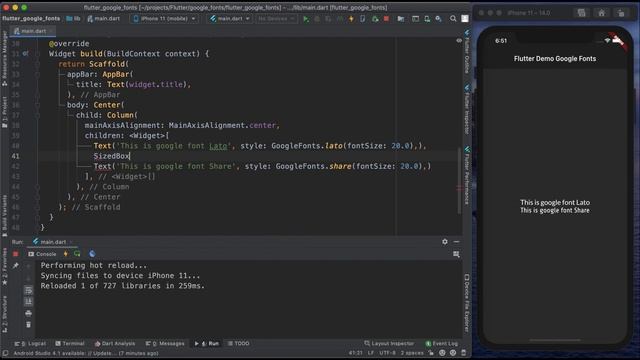Click the 2 spaces indent setting

click(x=412, y=353)
